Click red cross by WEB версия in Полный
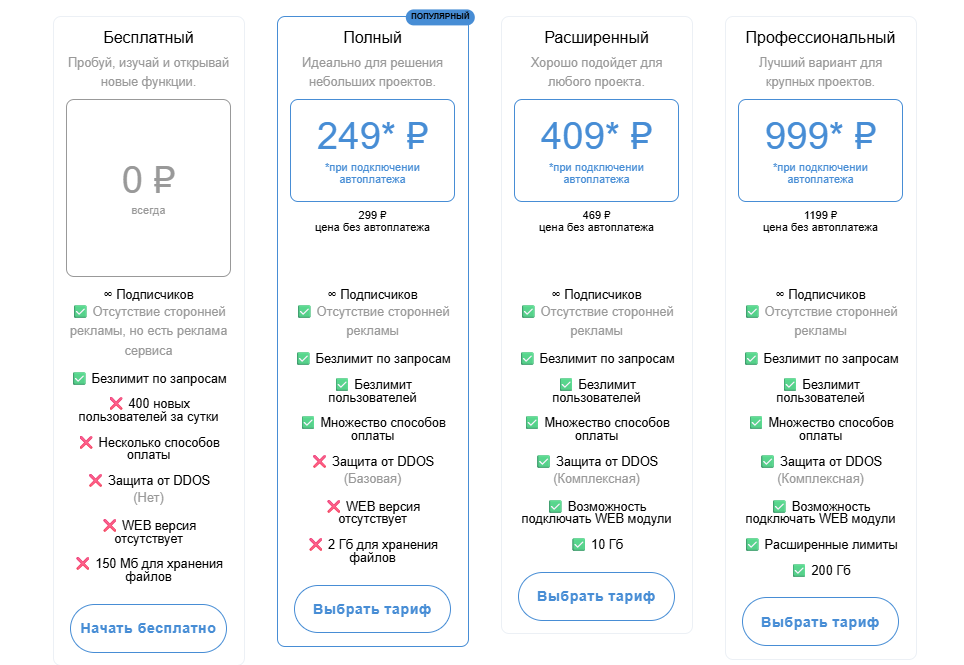The image size is (964, 665). pyautogui.click(x=334, y=507)
